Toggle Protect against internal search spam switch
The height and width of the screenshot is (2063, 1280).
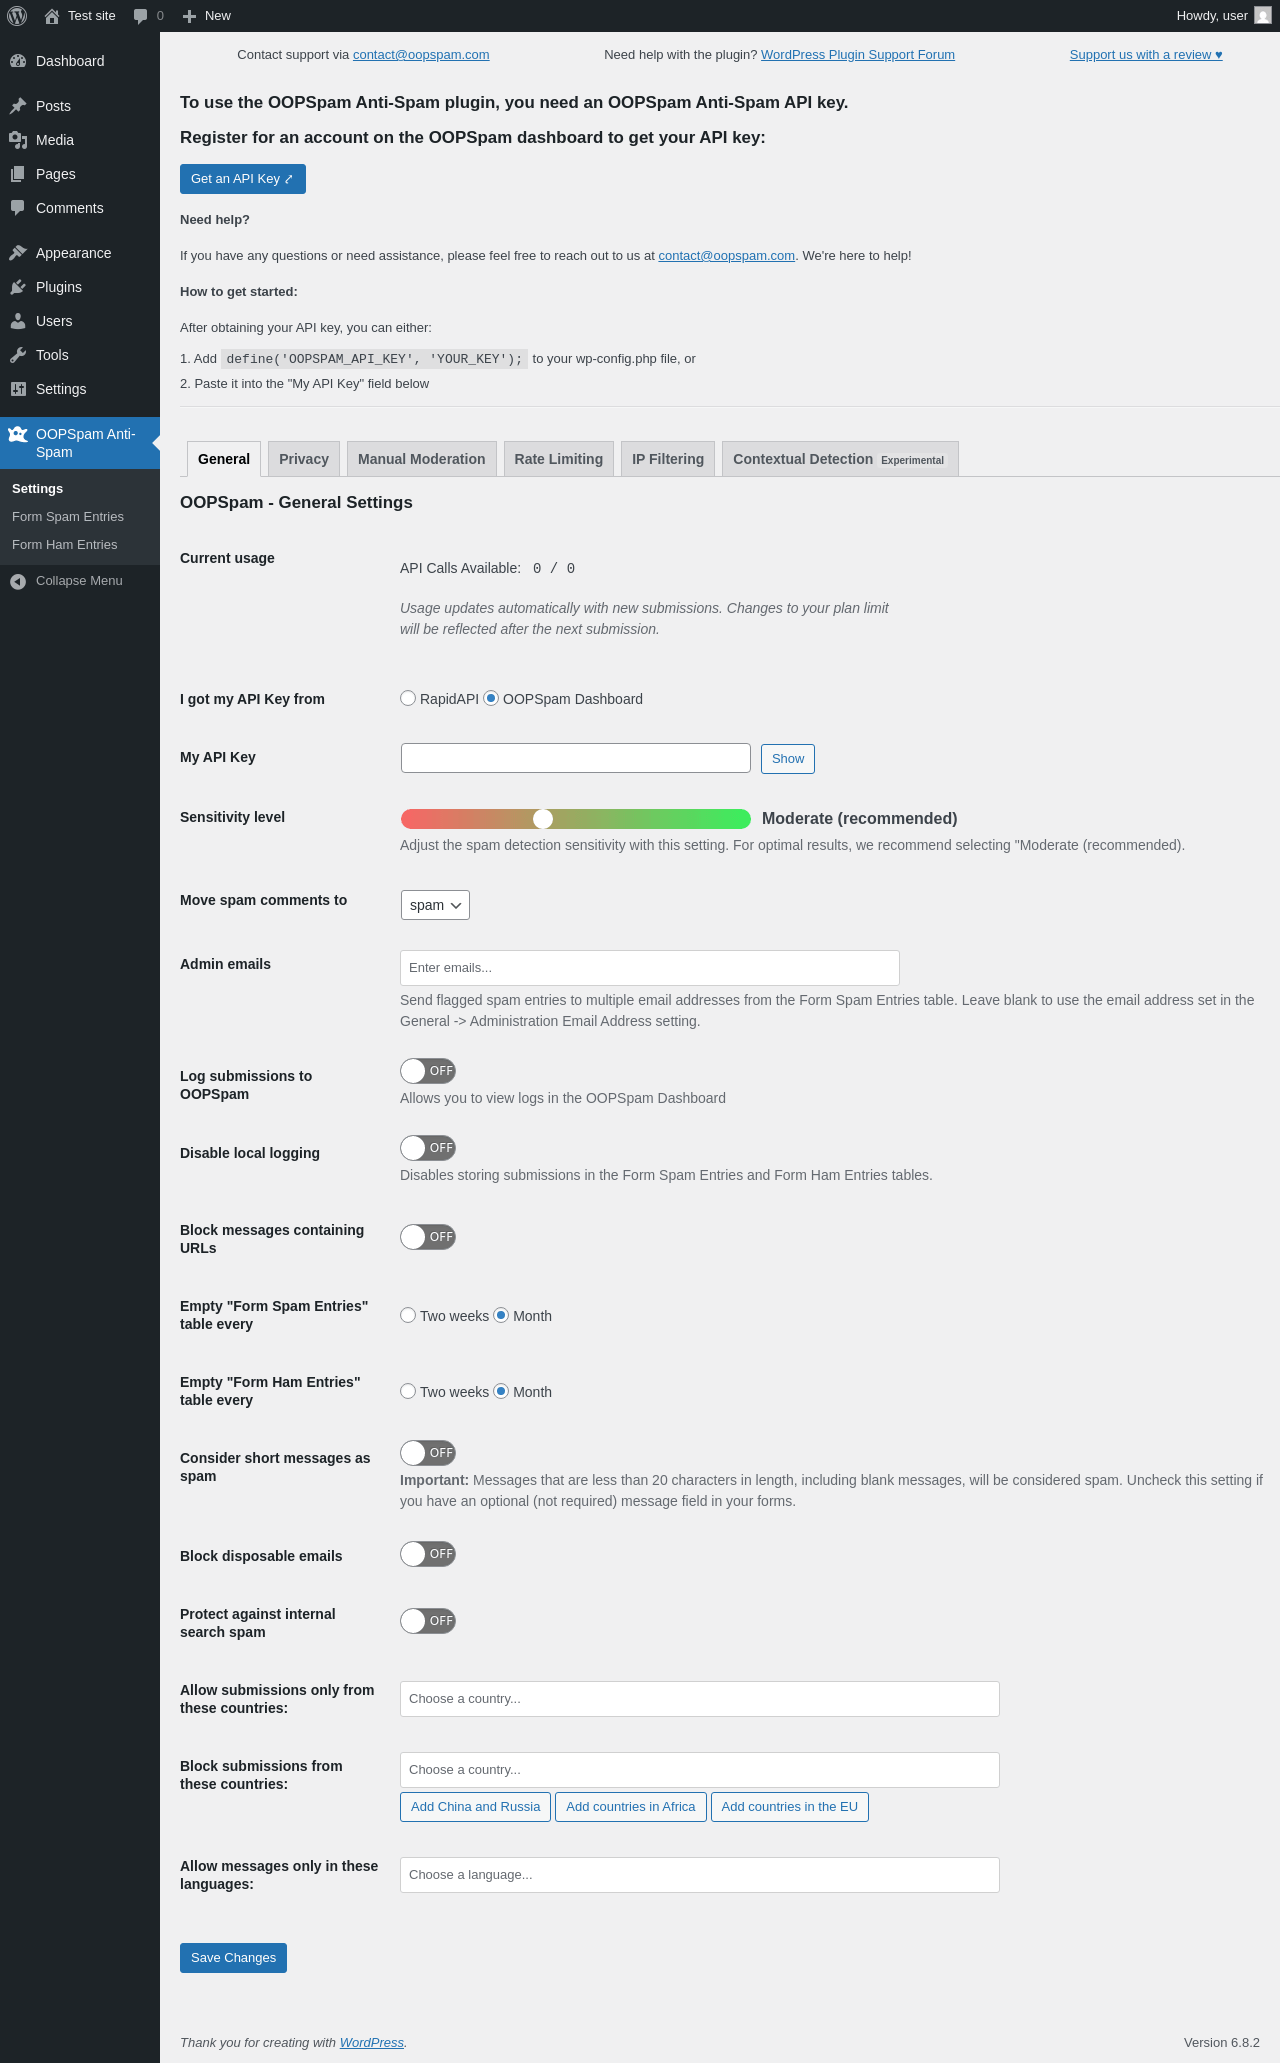(428, 1621)
